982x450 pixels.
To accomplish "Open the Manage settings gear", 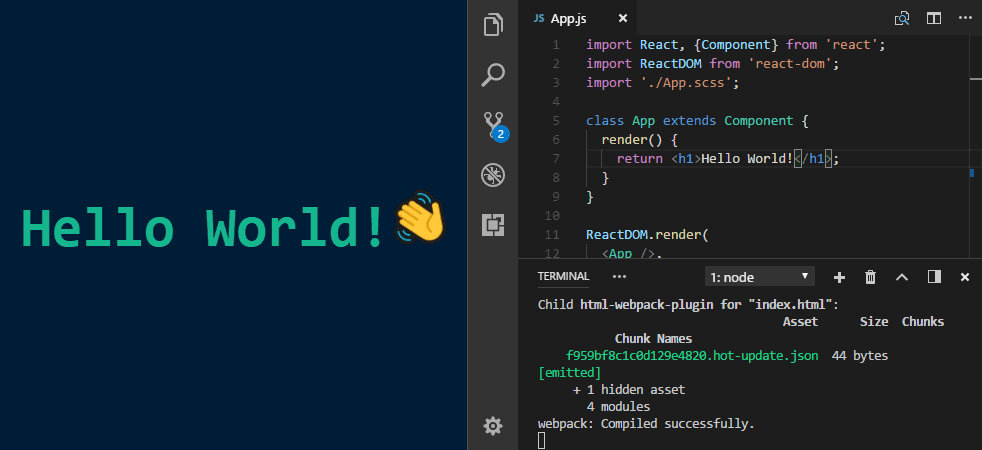I will [493, 427].
